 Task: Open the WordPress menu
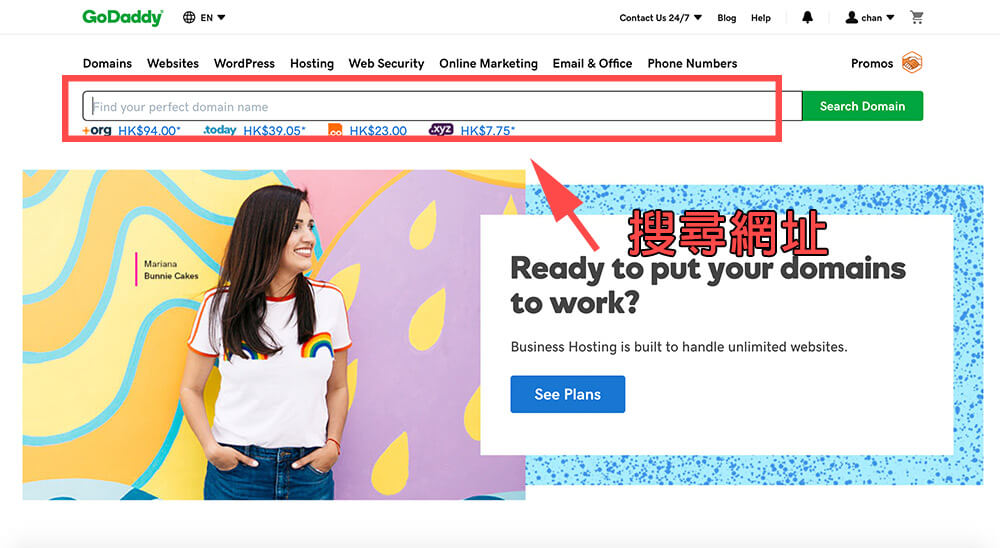(244, 63)
